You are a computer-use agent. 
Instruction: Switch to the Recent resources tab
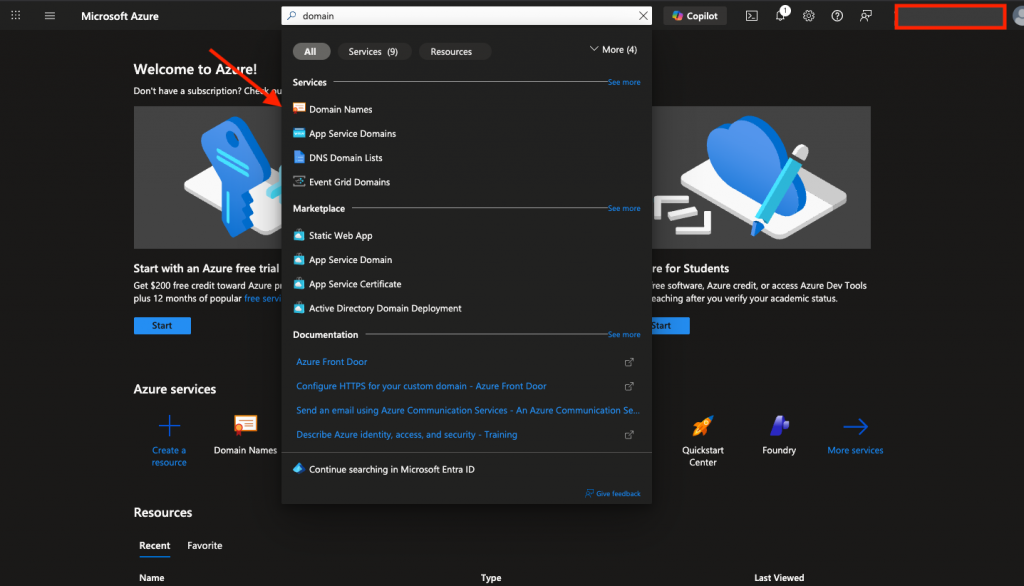(155, 545)
